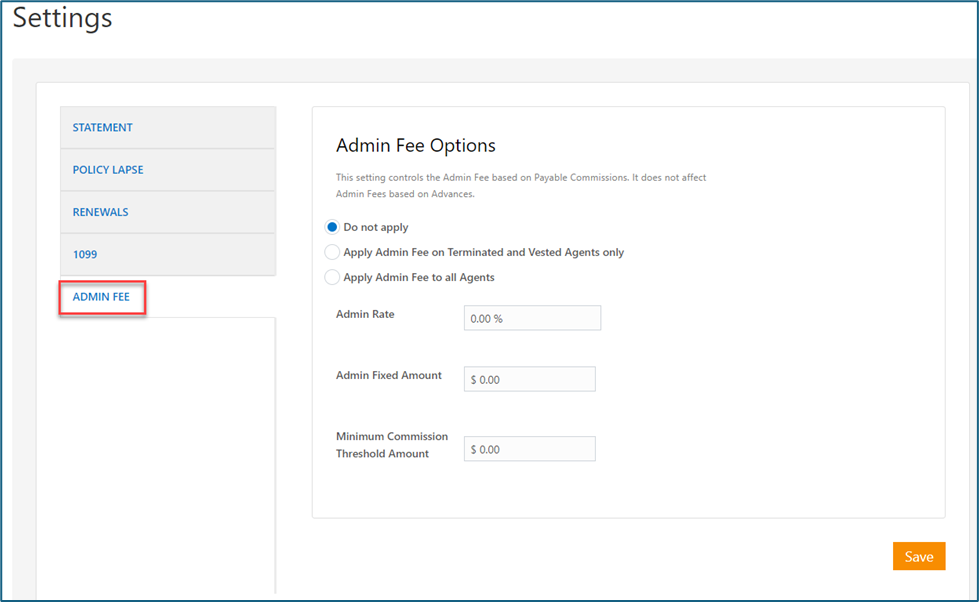Click the Settings page title
This screenshot has width=979, height=602.
tap(62, 17)
